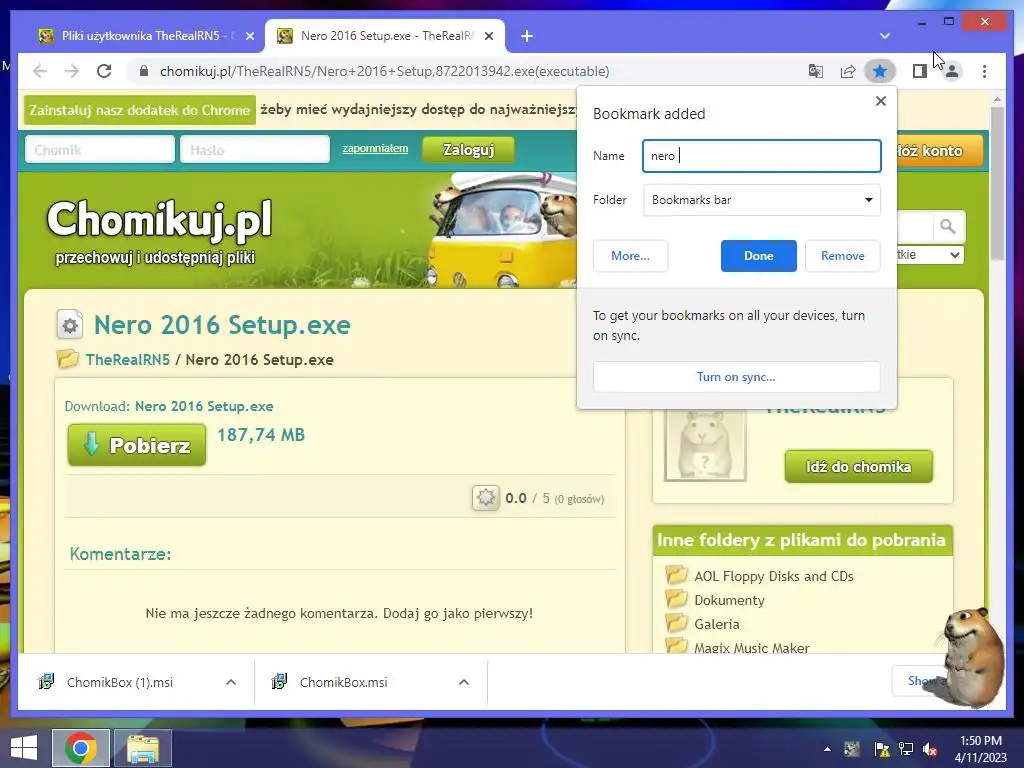Click the Idź do chomika button
This screenshot has height=768, width=1024.
858,466
